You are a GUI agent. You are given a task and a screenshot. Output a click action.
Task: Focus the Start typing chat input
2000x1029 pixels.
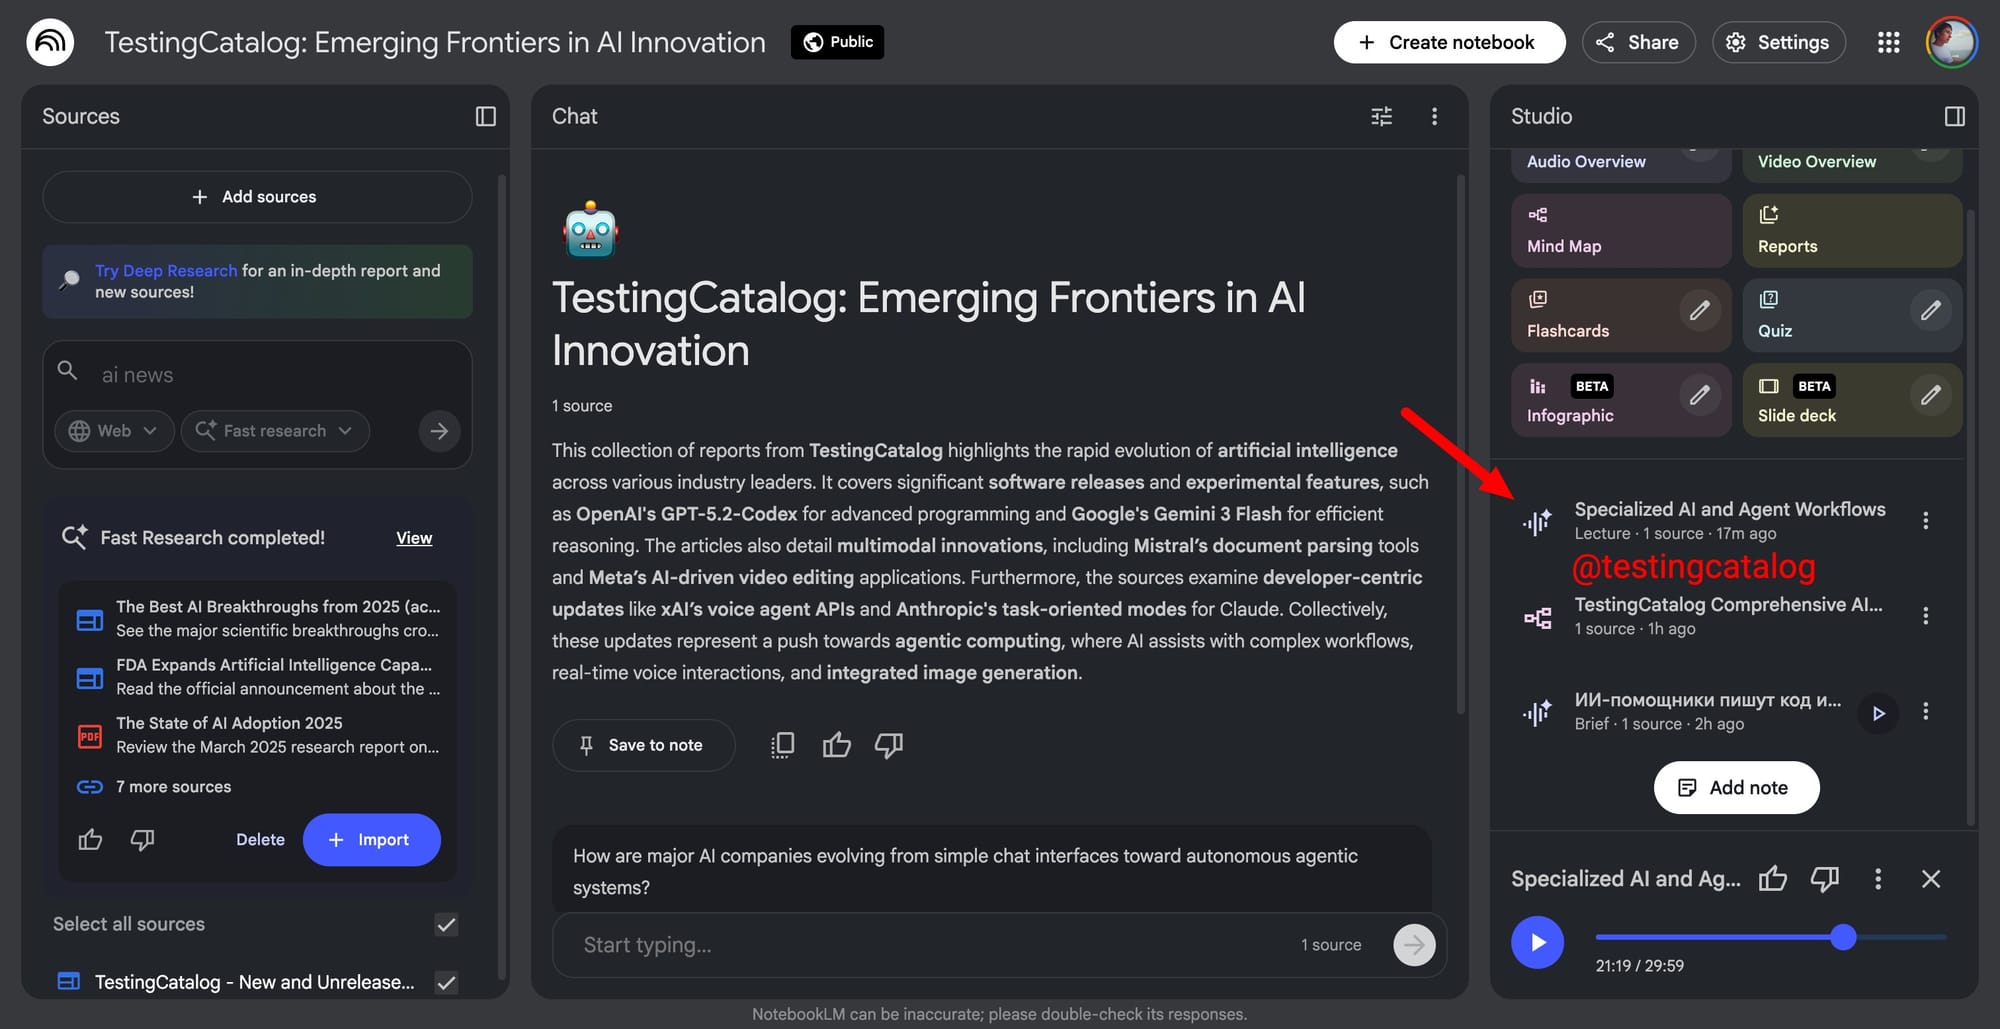tap(930, 945)
